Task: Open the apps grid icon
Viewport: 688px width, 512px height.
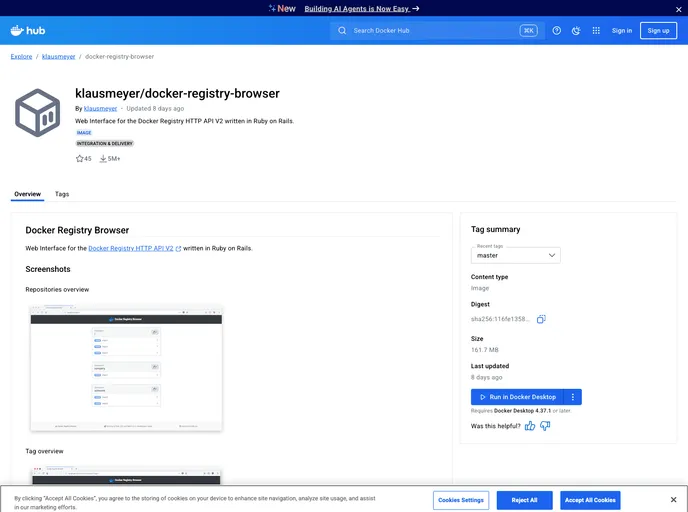Action: click(x=596, y=30)
